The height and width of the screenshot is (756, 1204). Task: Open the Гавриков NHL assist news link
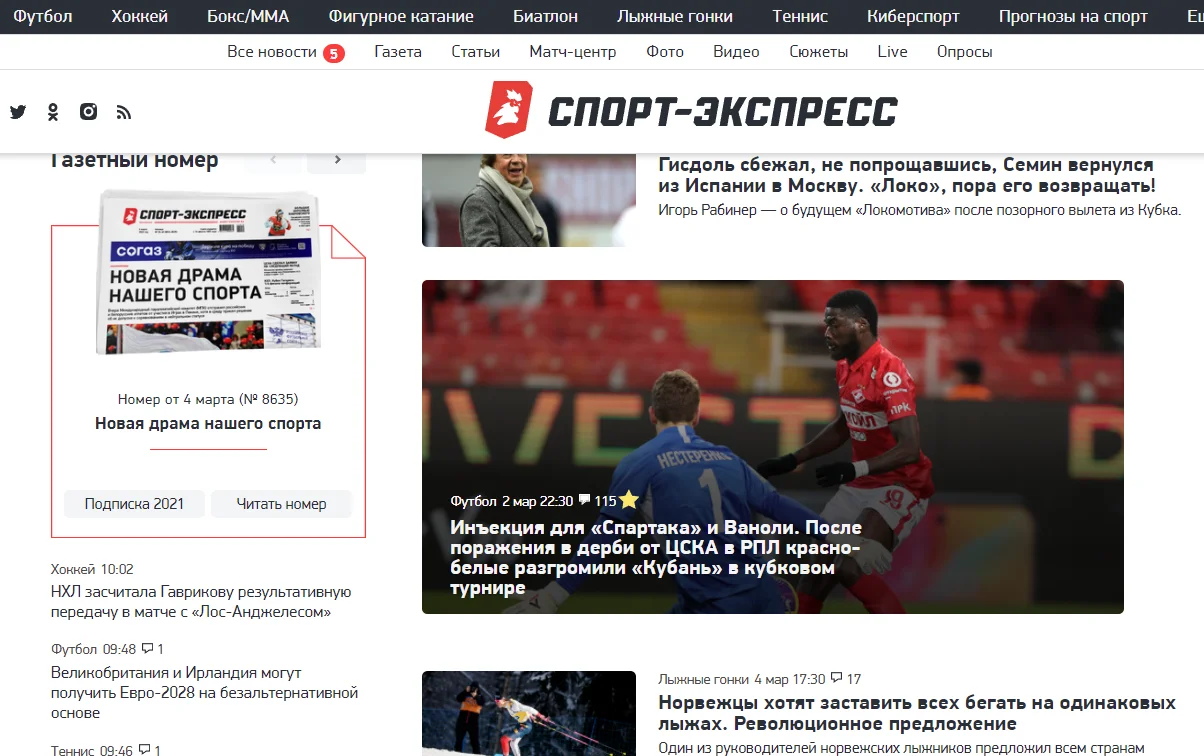pos(200,602)
